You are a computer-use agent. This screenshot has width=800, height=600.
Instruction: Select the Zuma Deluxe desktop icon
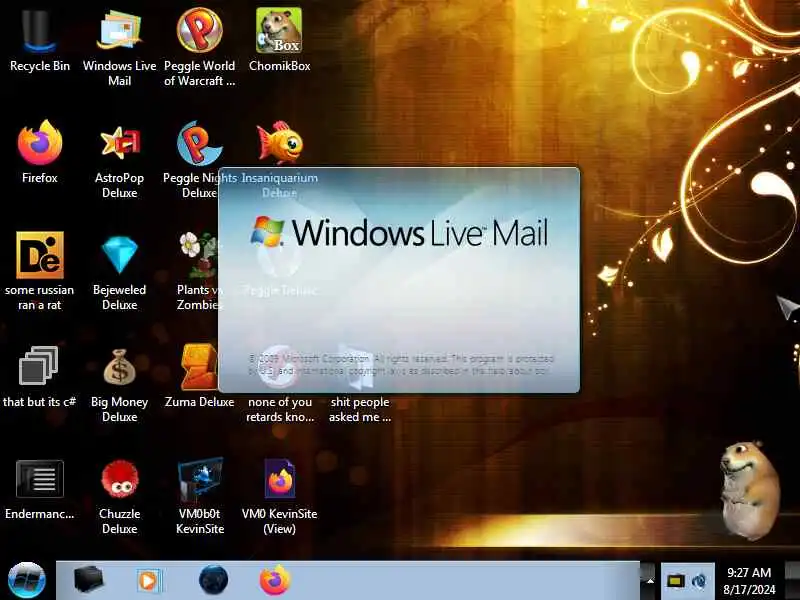(199, 377)
